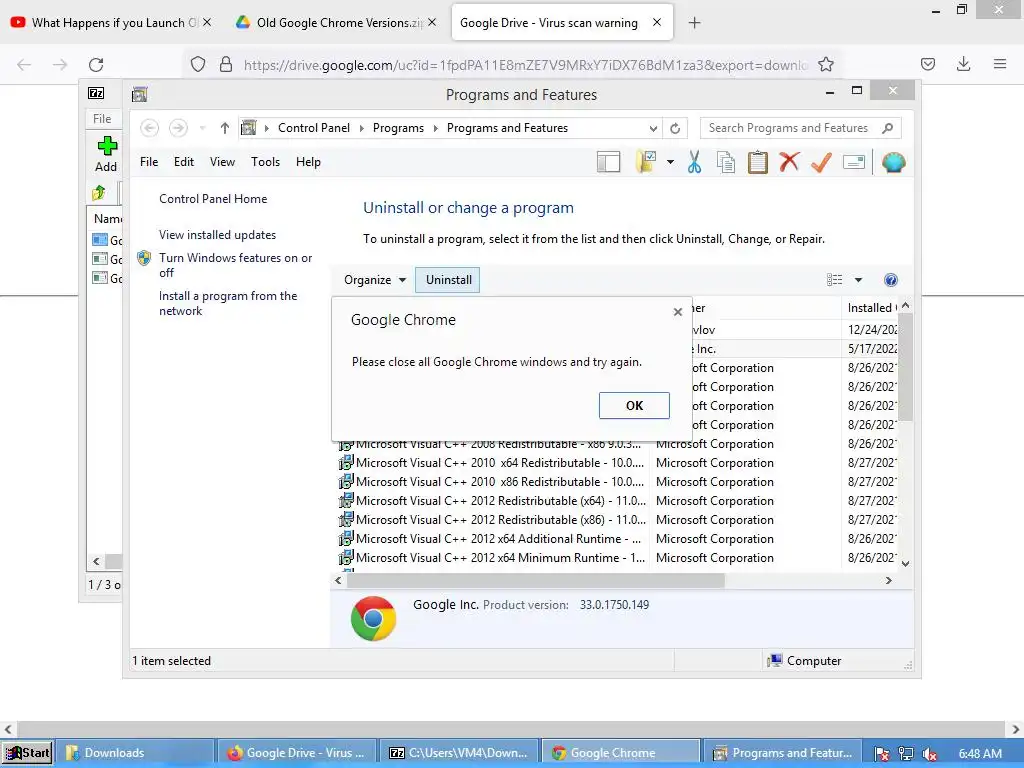Open the View menu
This screenshot has width=1024, height=768.
tap(222, 162)
